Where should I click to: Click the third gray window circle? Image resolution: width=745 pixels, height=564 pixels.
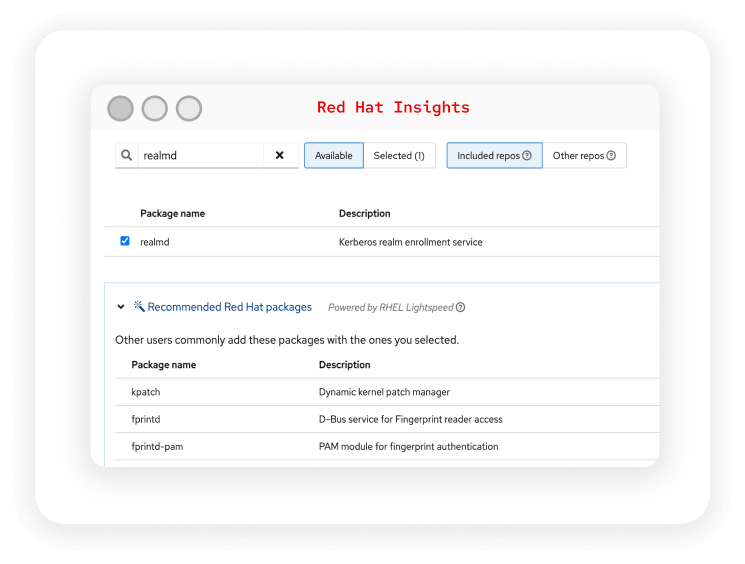[189, 108]
